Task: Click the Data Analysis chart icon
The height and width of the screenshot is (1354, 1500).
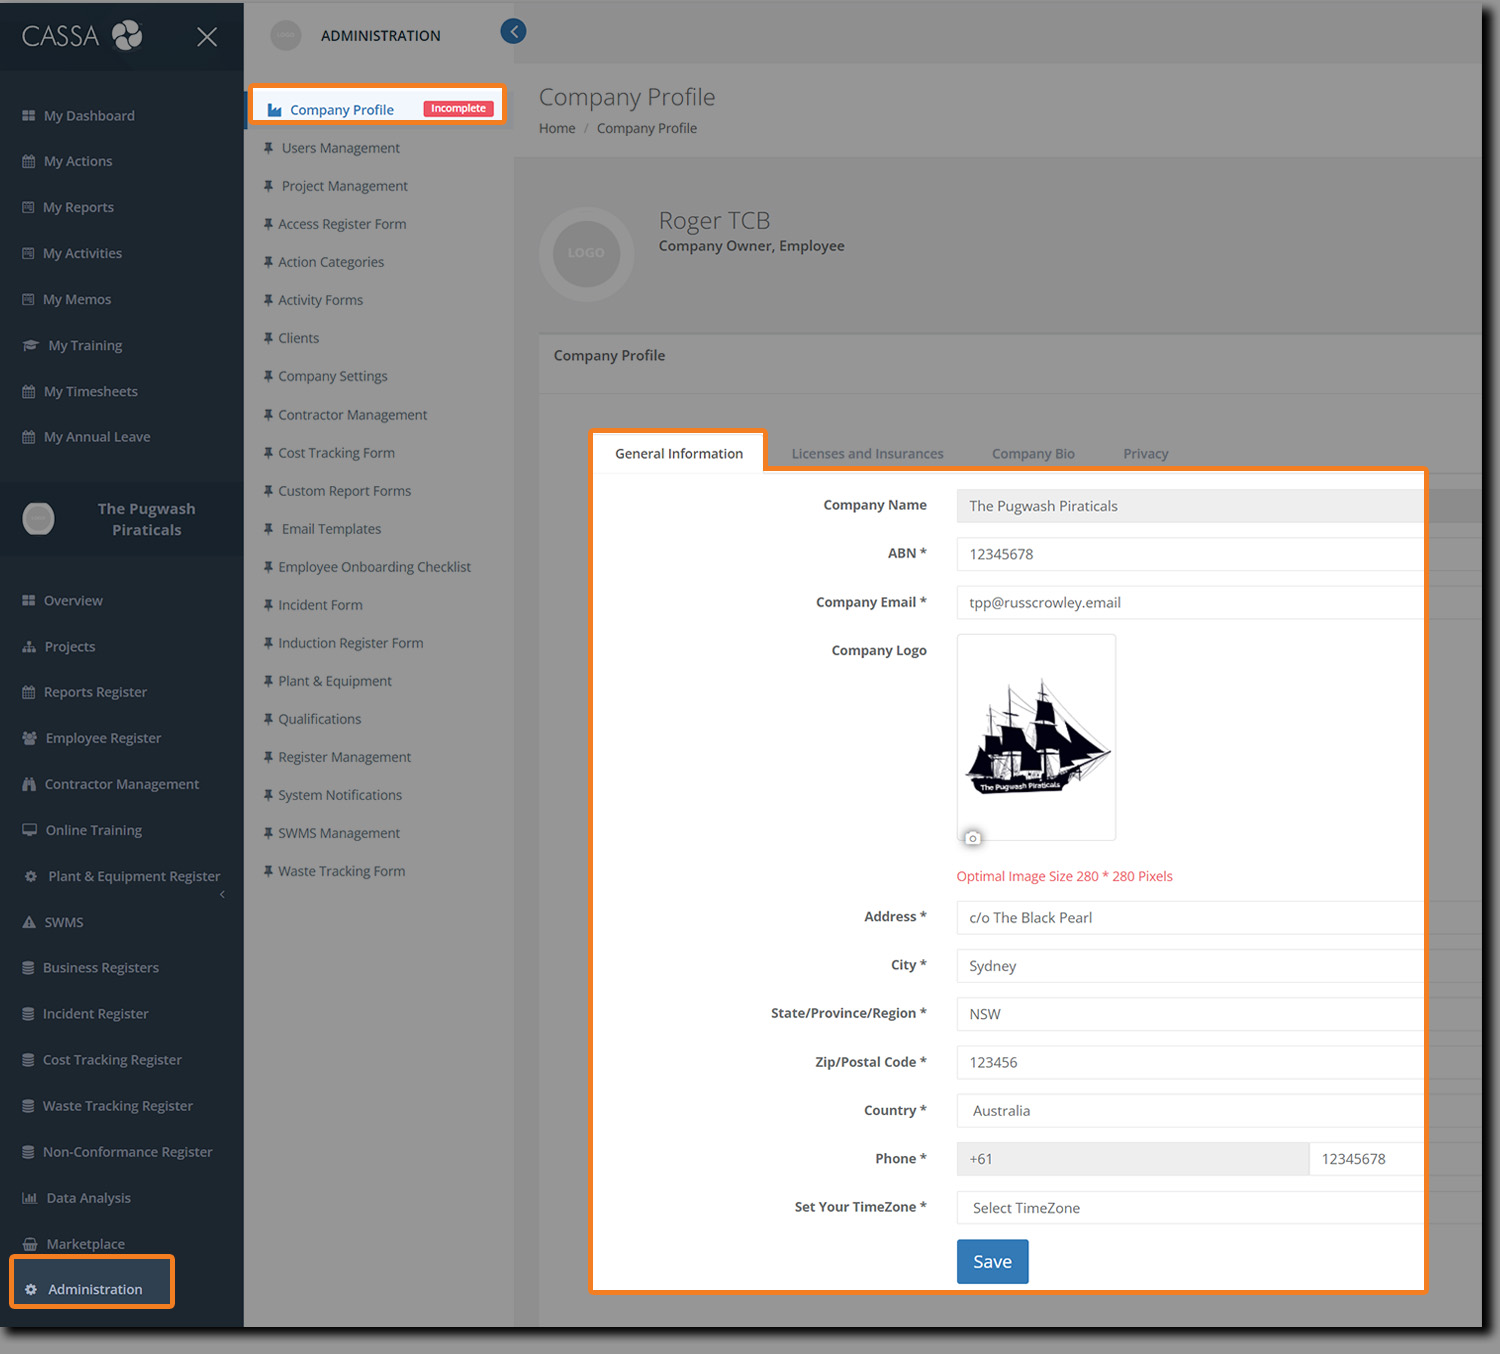Action: coord(30,1198)
